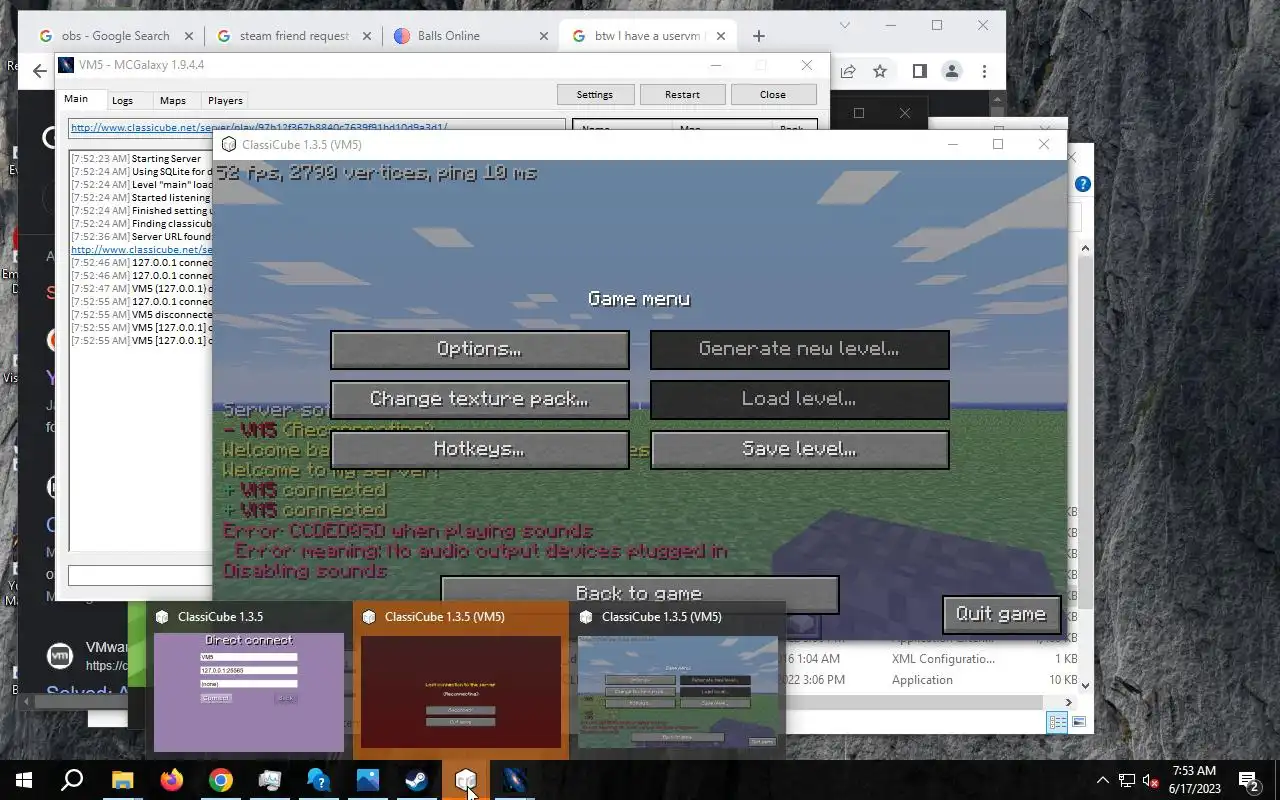Click Generate new level button
The width and height of the screenshot is (1280, 800).
point(799,349)
